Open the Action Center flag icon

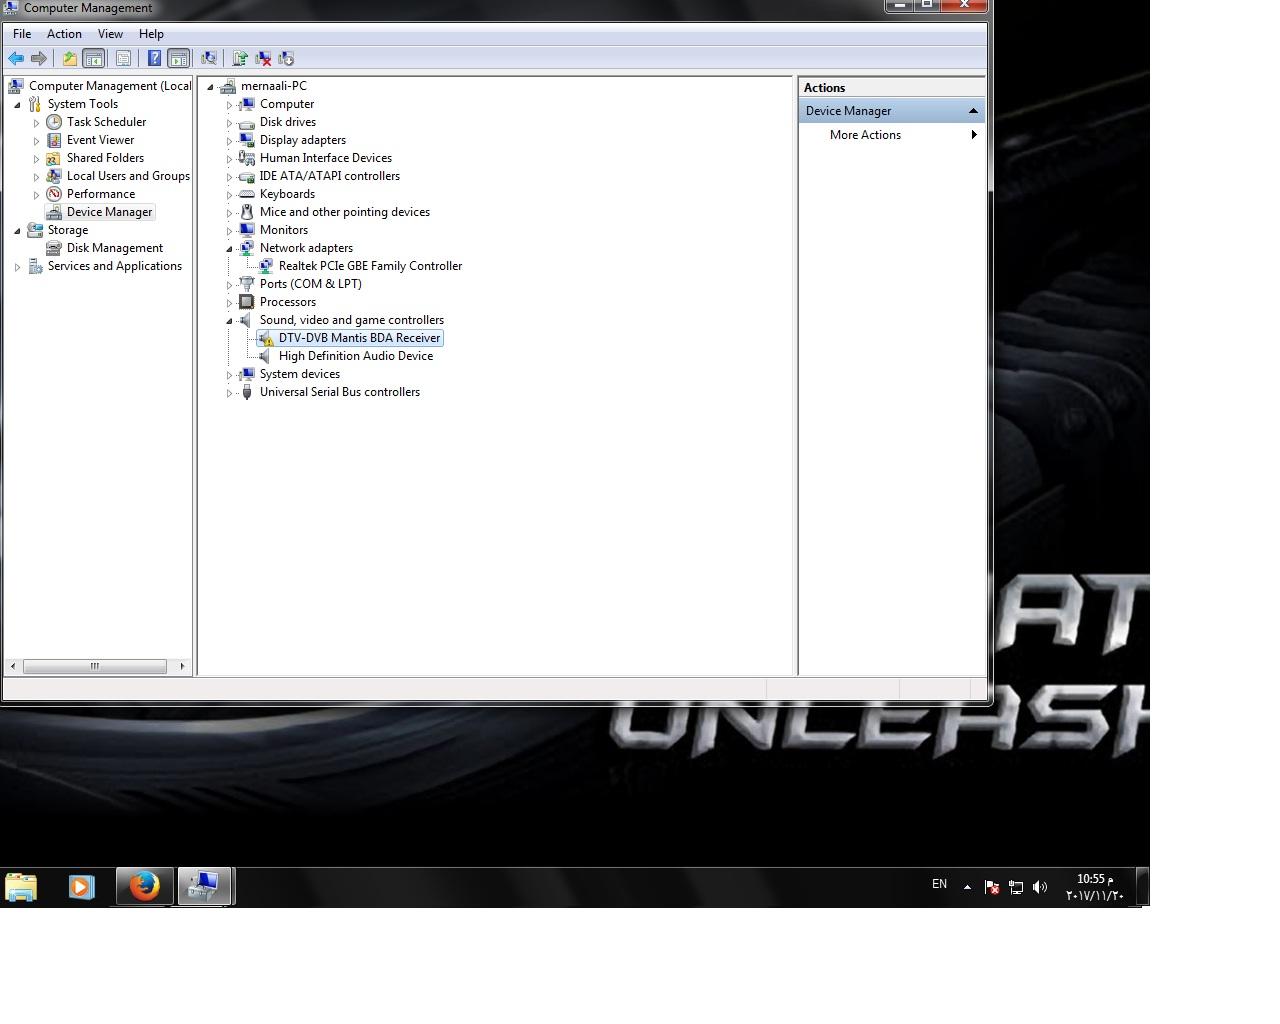coord(992,887)
